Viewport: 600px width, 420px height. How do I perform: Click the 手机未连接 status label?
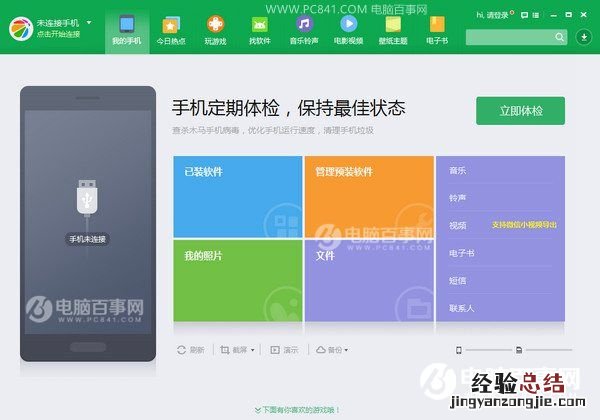click(87, 239)
